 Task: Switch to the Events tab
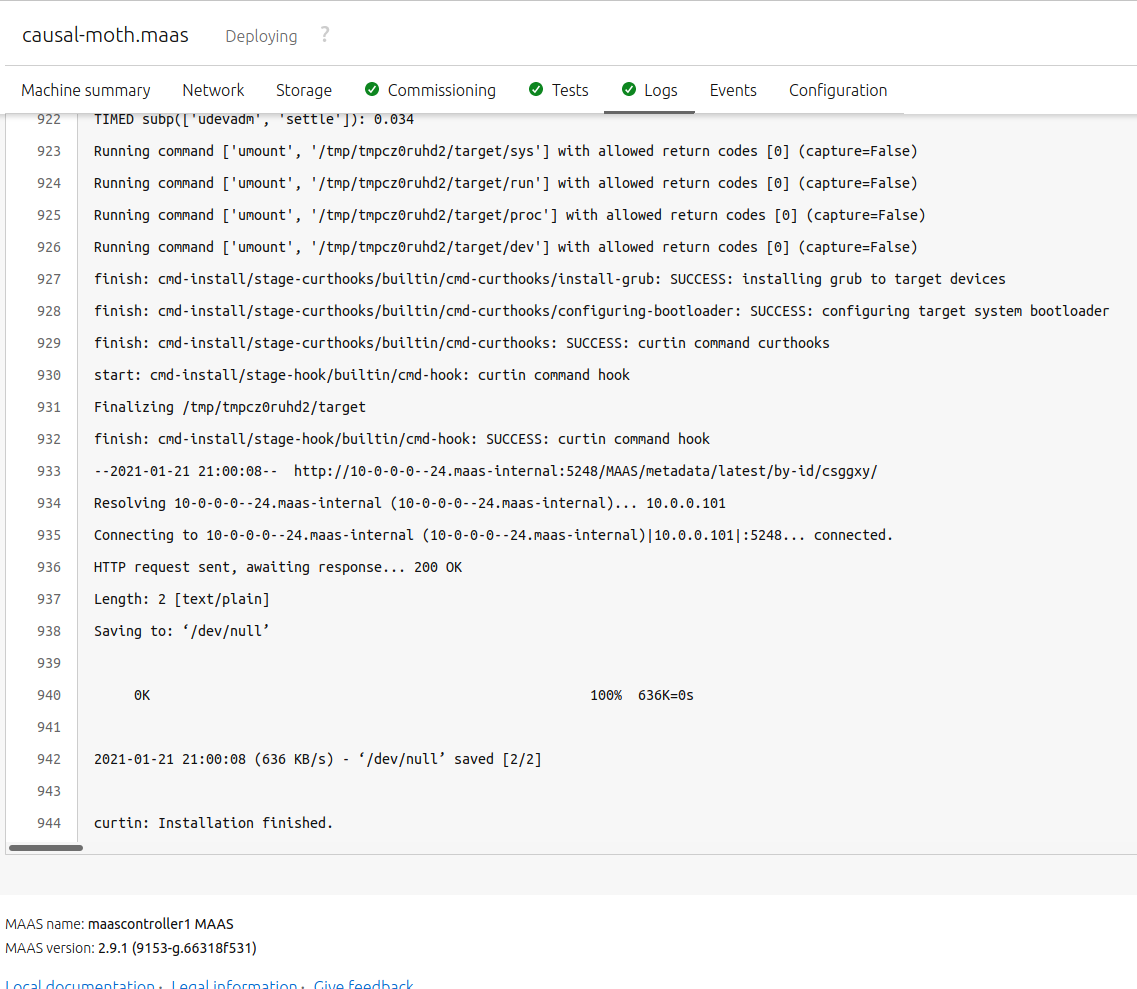click(x=733, y=91)
